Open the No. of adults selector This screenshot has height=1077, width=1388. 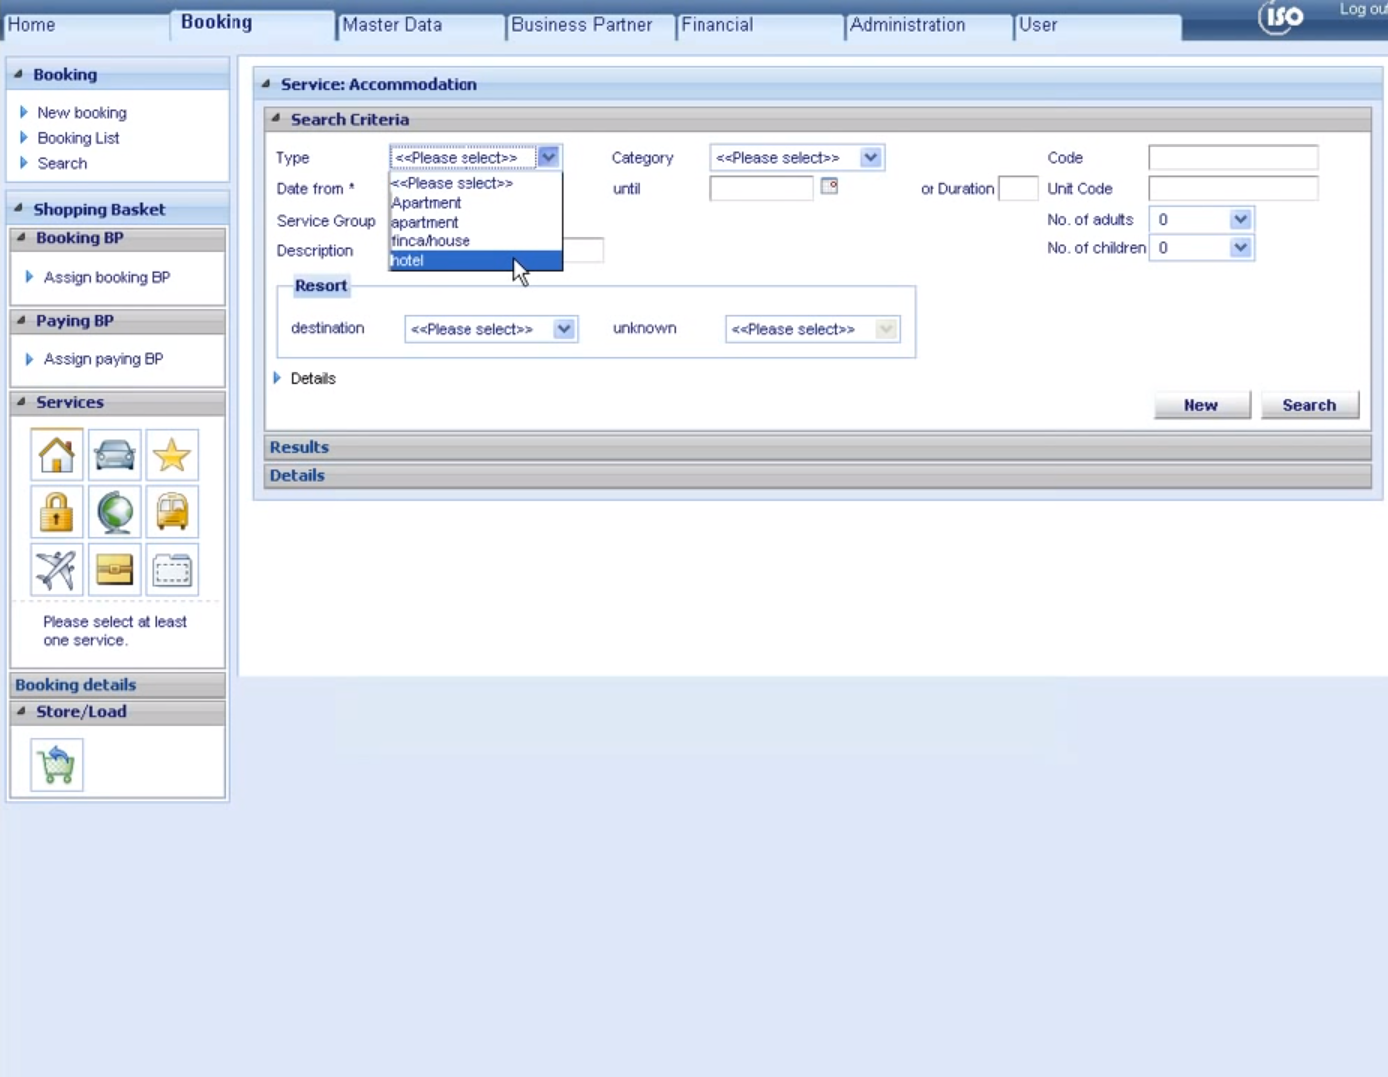click(x=1239, y=218)
